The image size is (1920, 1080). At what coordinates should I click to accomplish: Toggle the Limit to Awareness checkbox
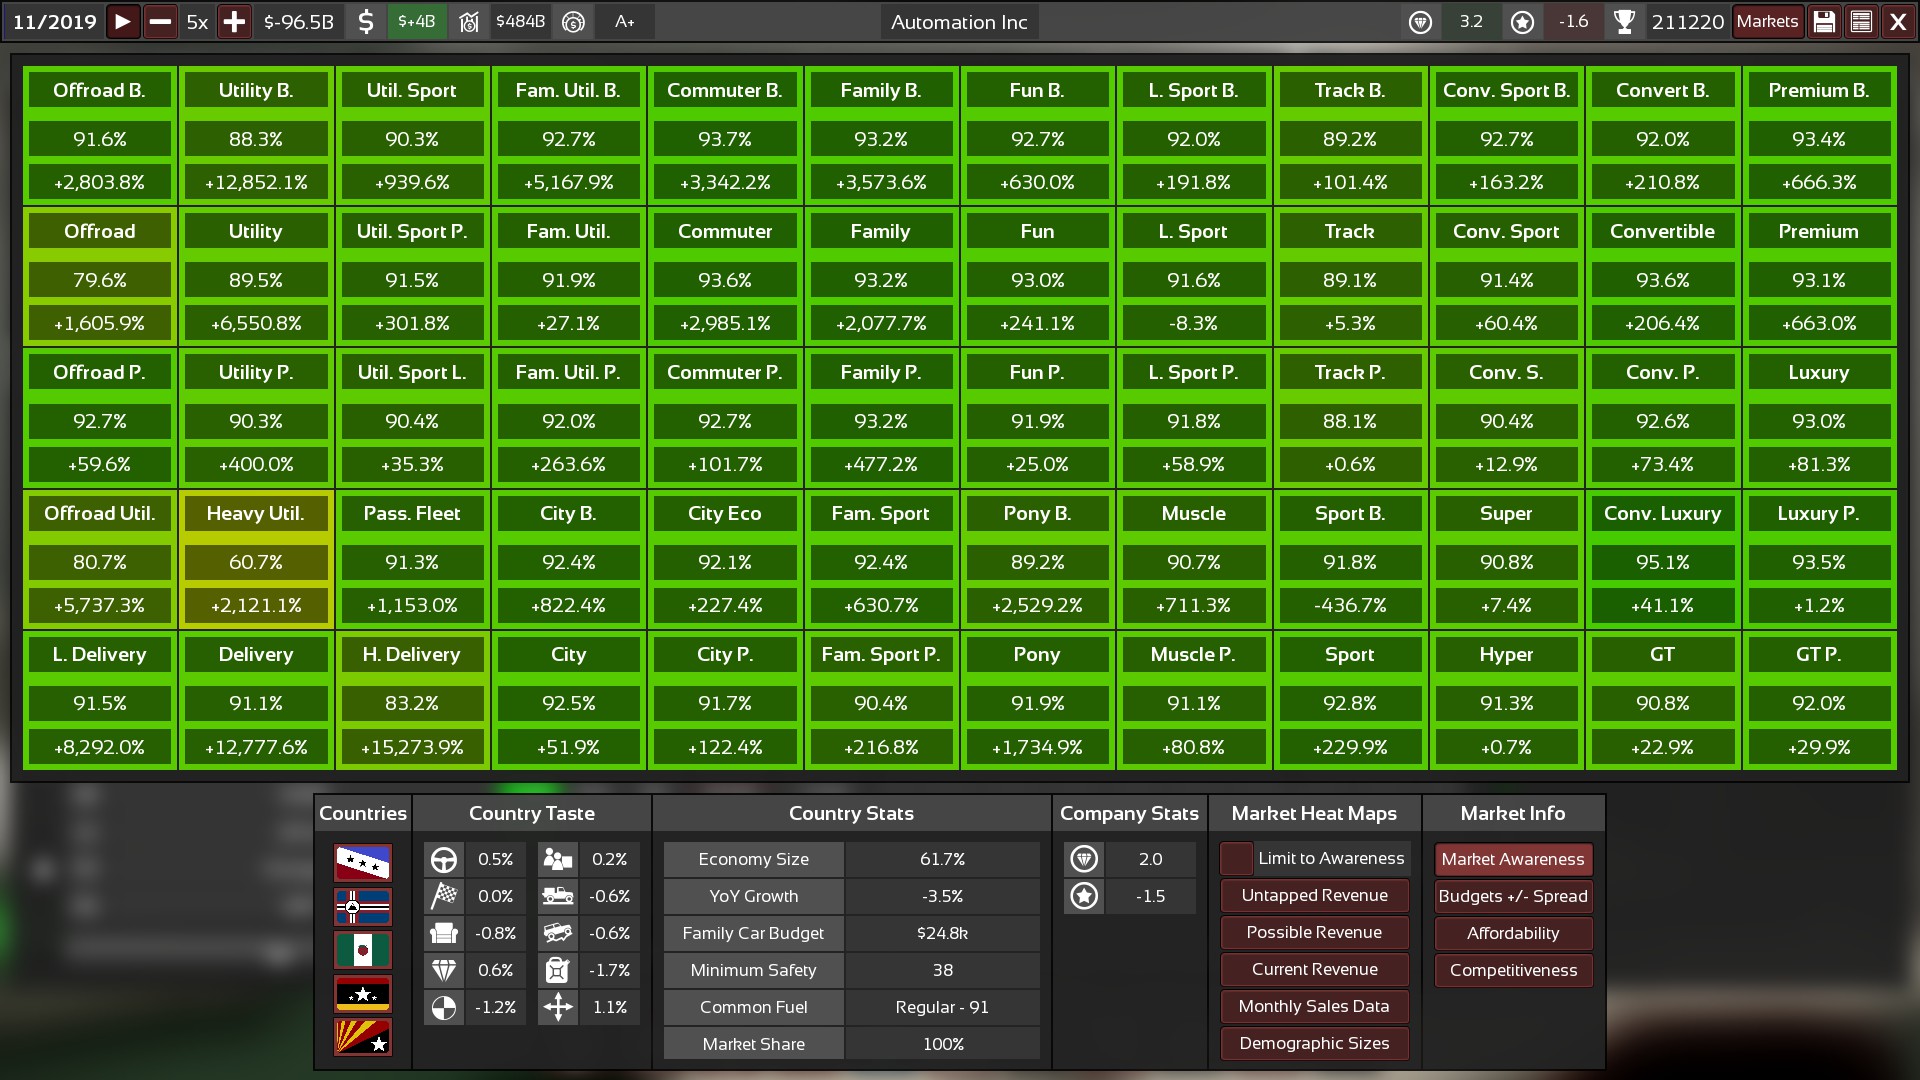[1237, 859]
